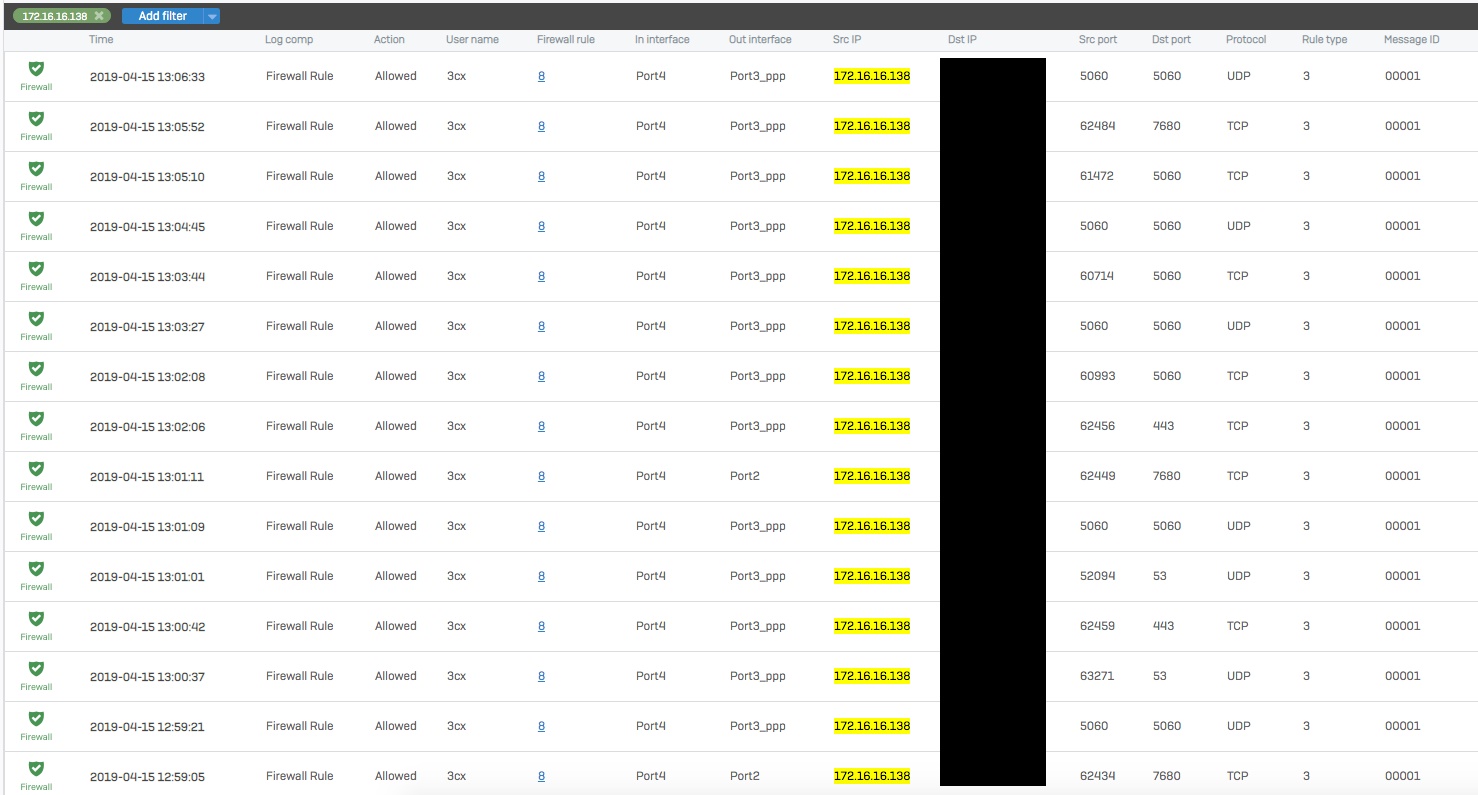Click Firewall shield icon for 13:06:33 entry
1478x795 pixels.
click(x=36, y=69)
